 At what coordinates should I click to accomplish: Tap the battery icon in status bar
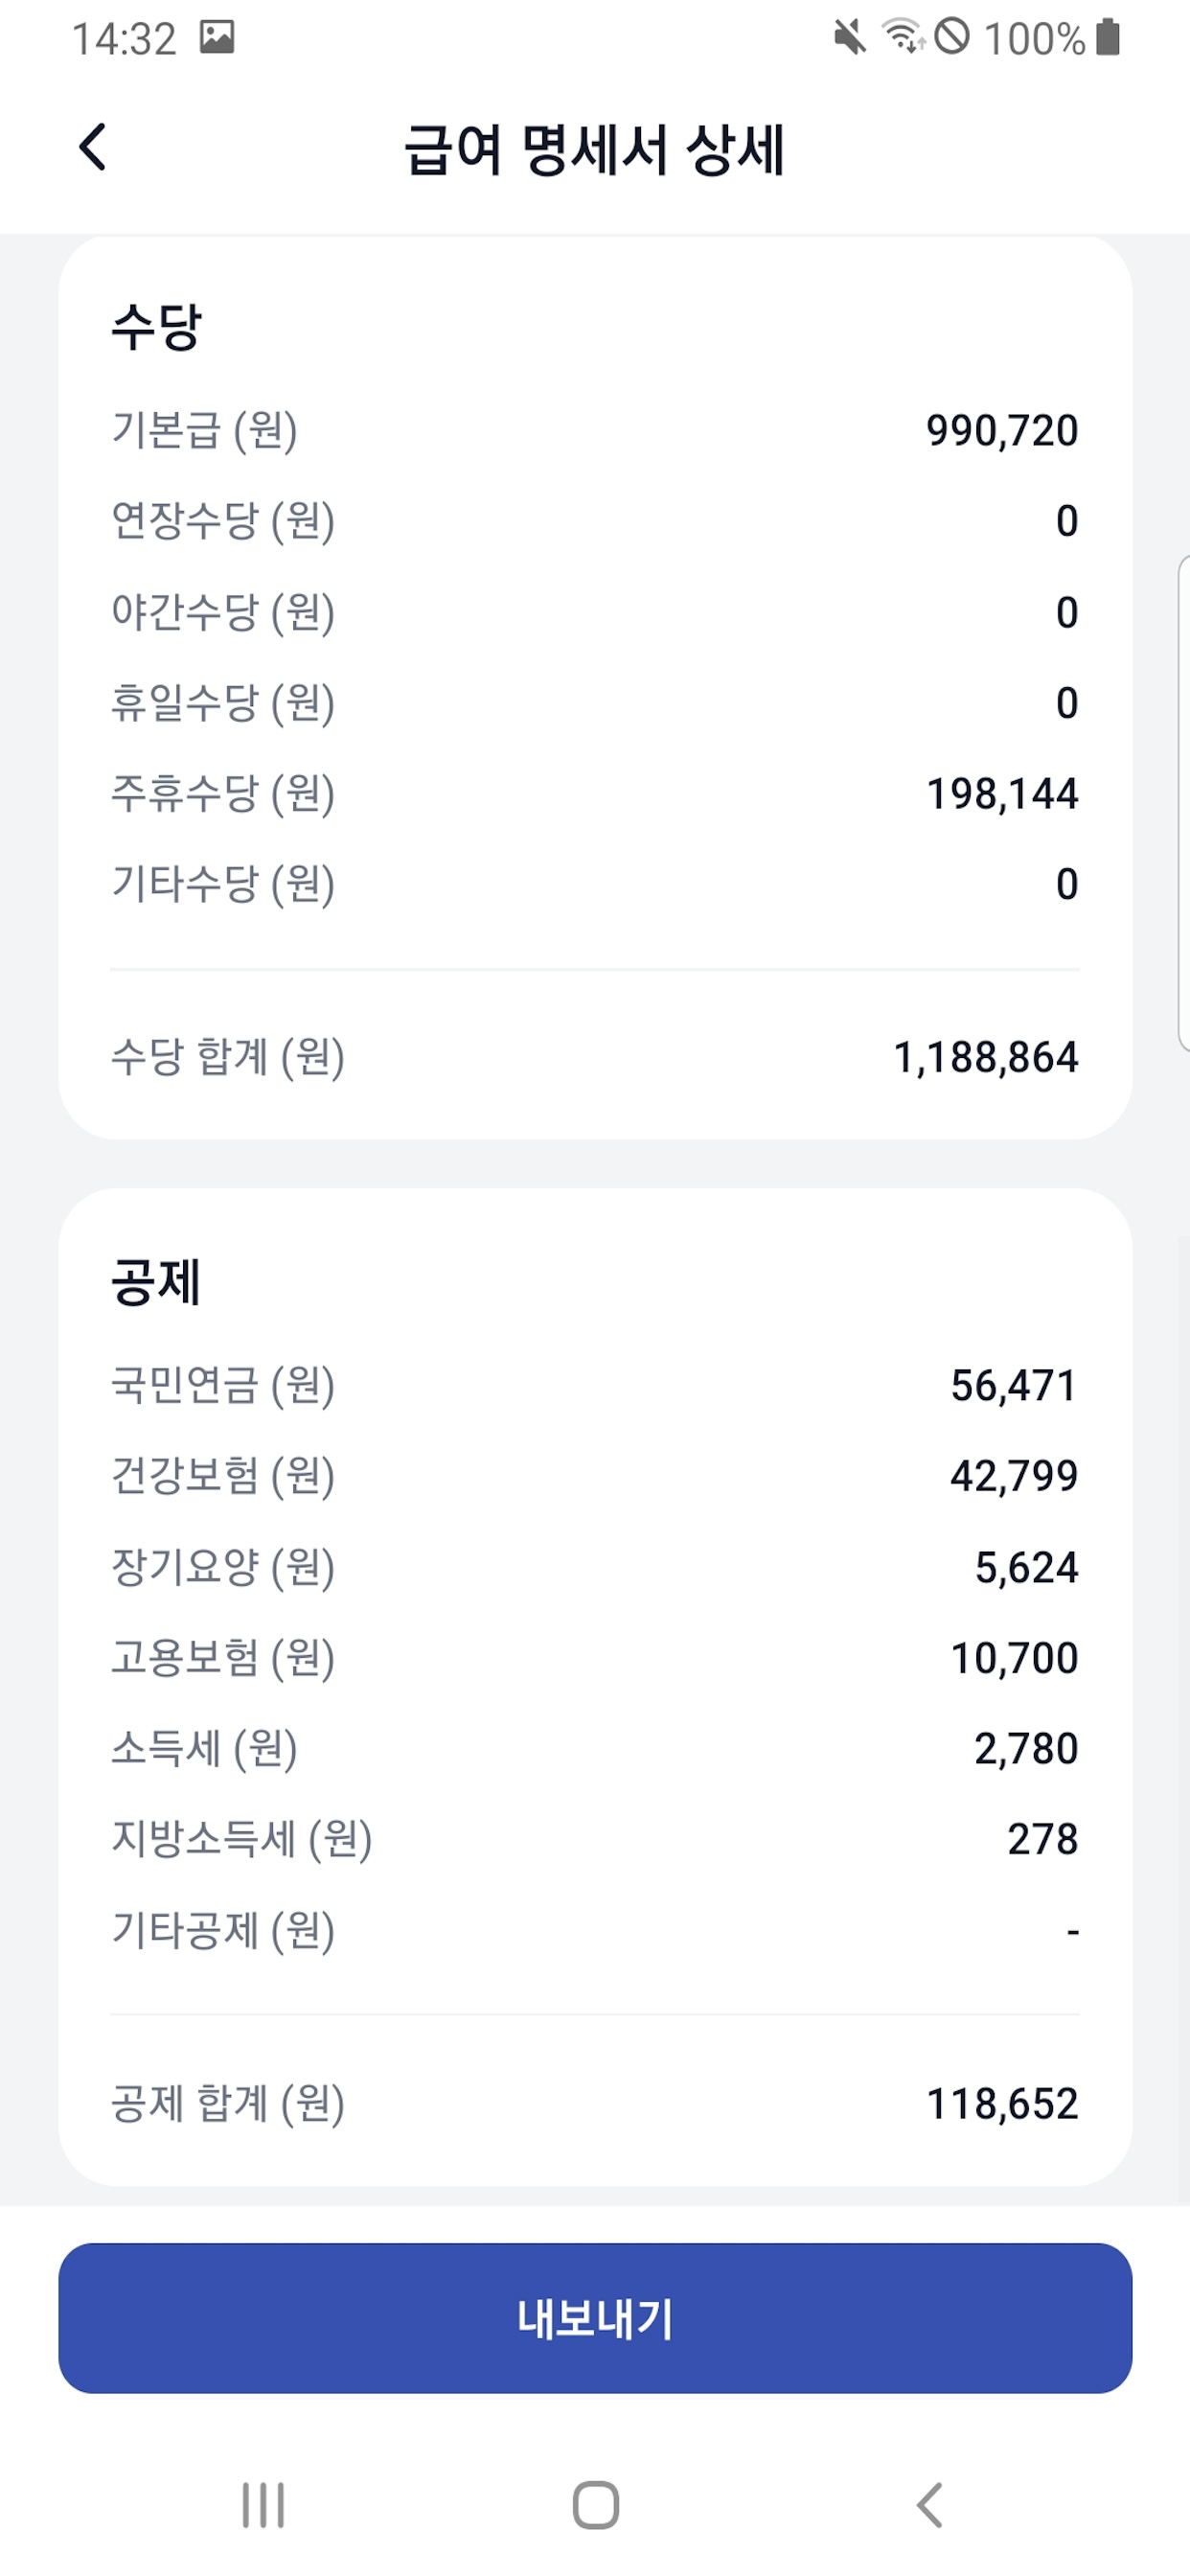coord(1107,37)
